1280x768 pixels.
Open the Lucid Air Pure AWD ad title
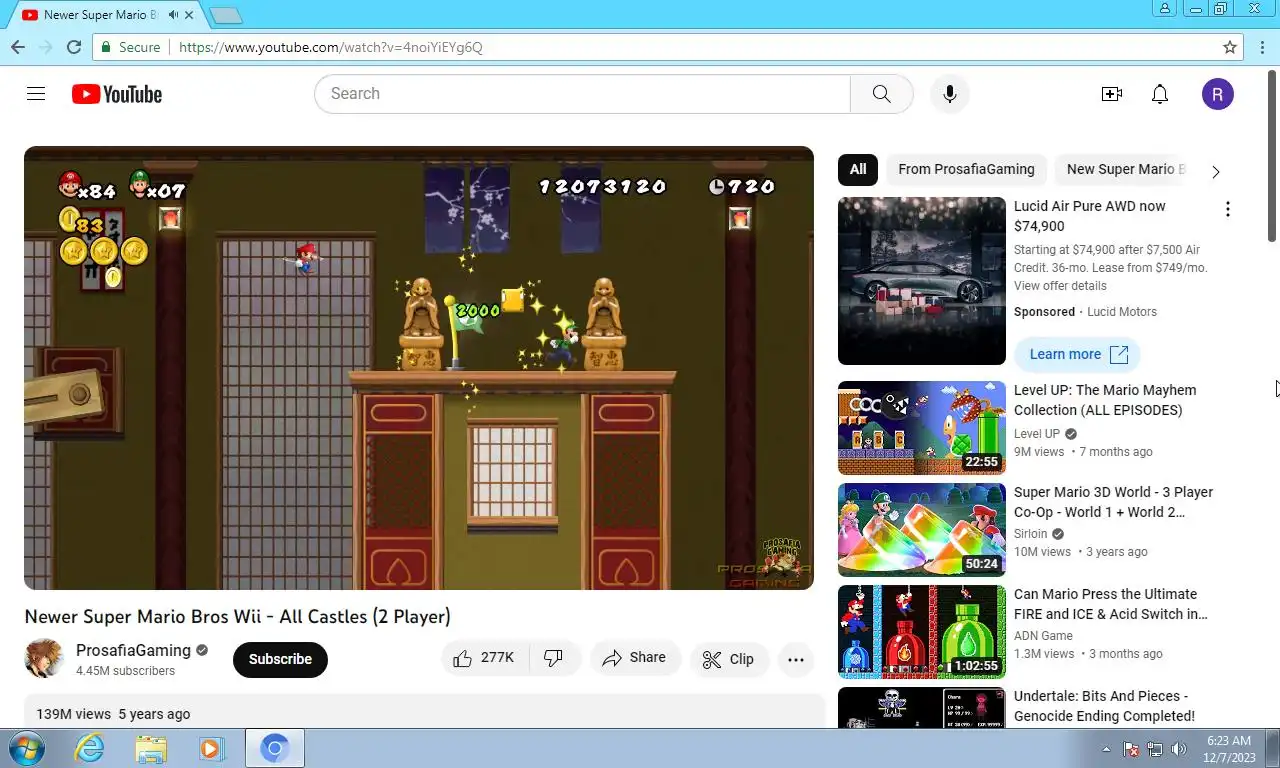point(1090,216)
